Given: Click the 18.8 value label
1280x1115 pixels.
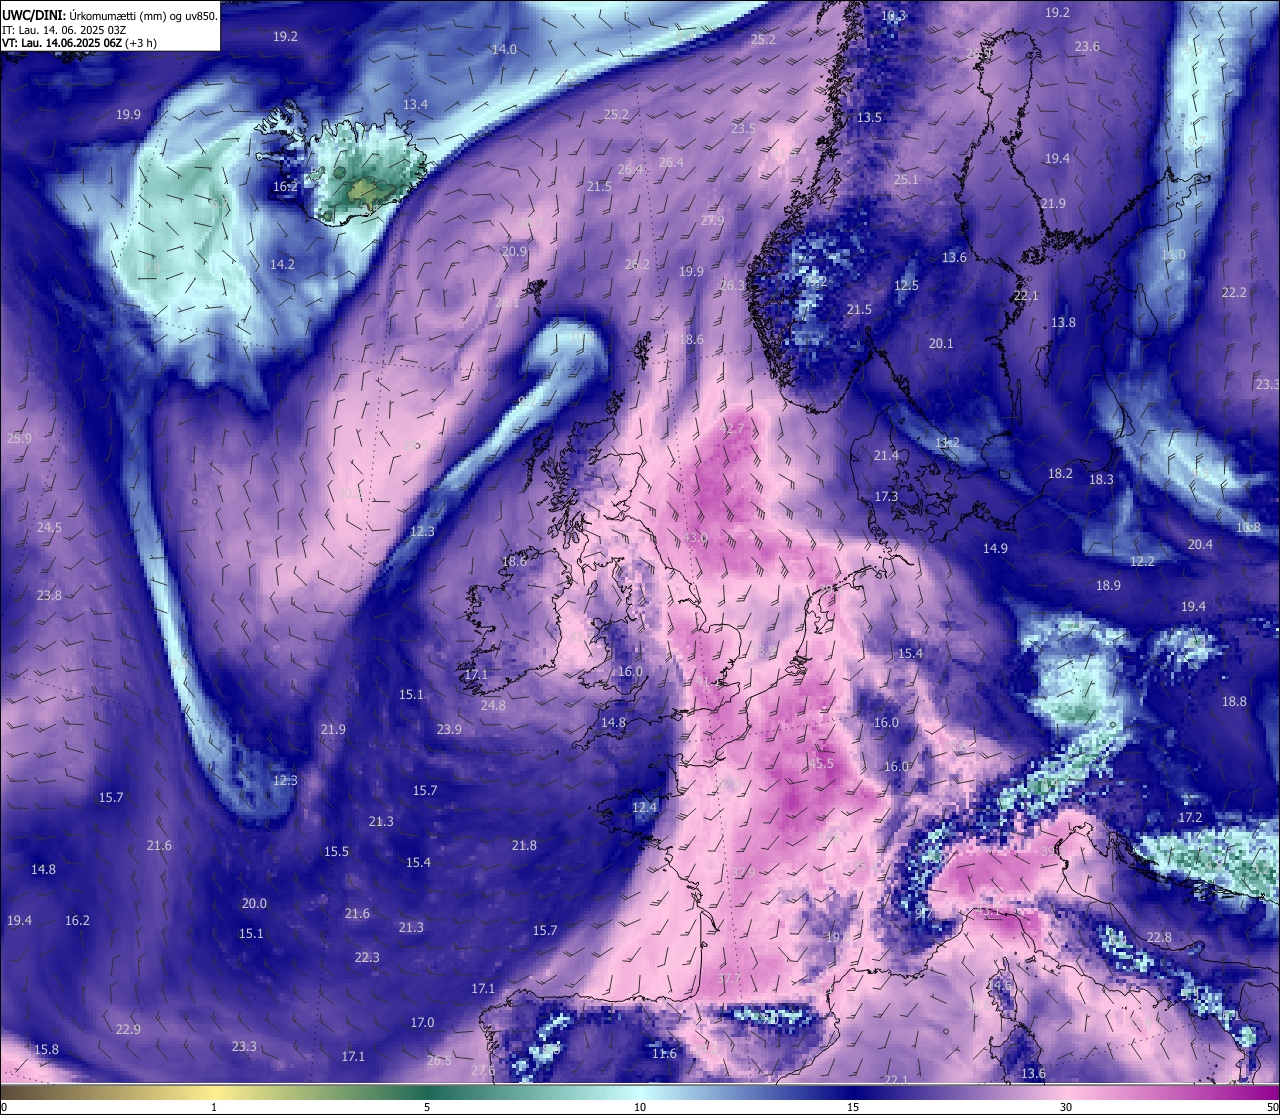Looking at the screenshot, I should [x=1234, y=702].
